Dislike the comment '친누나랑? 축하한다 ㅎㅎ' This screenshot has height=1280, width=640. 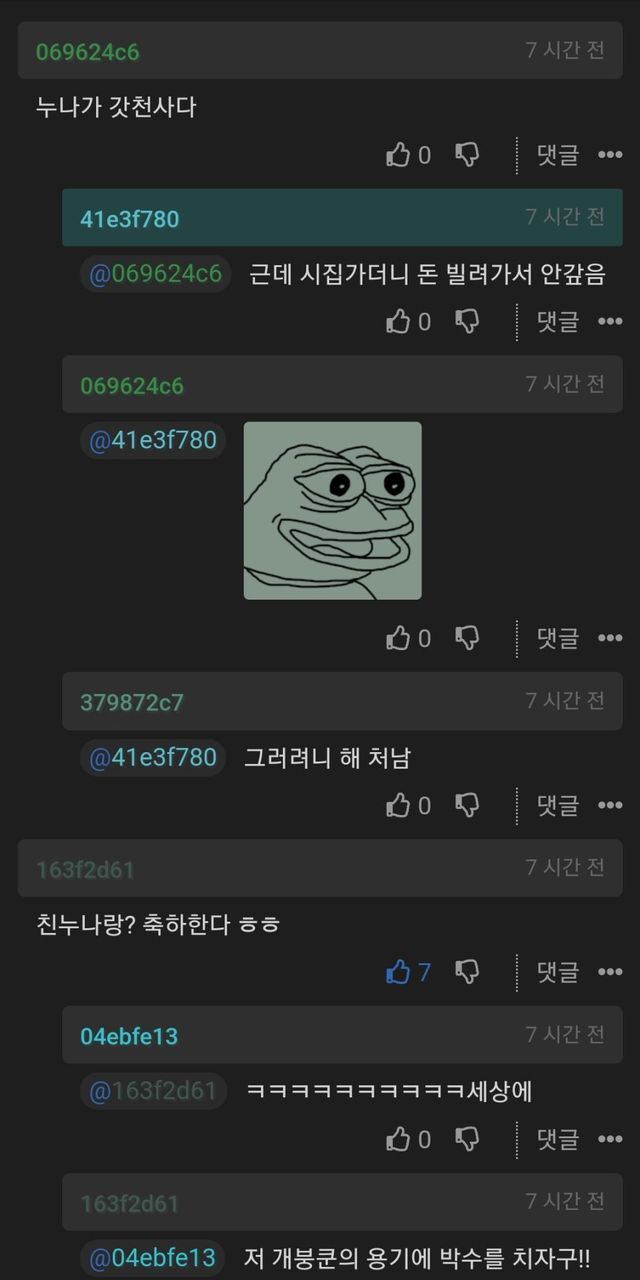(467, 972)
